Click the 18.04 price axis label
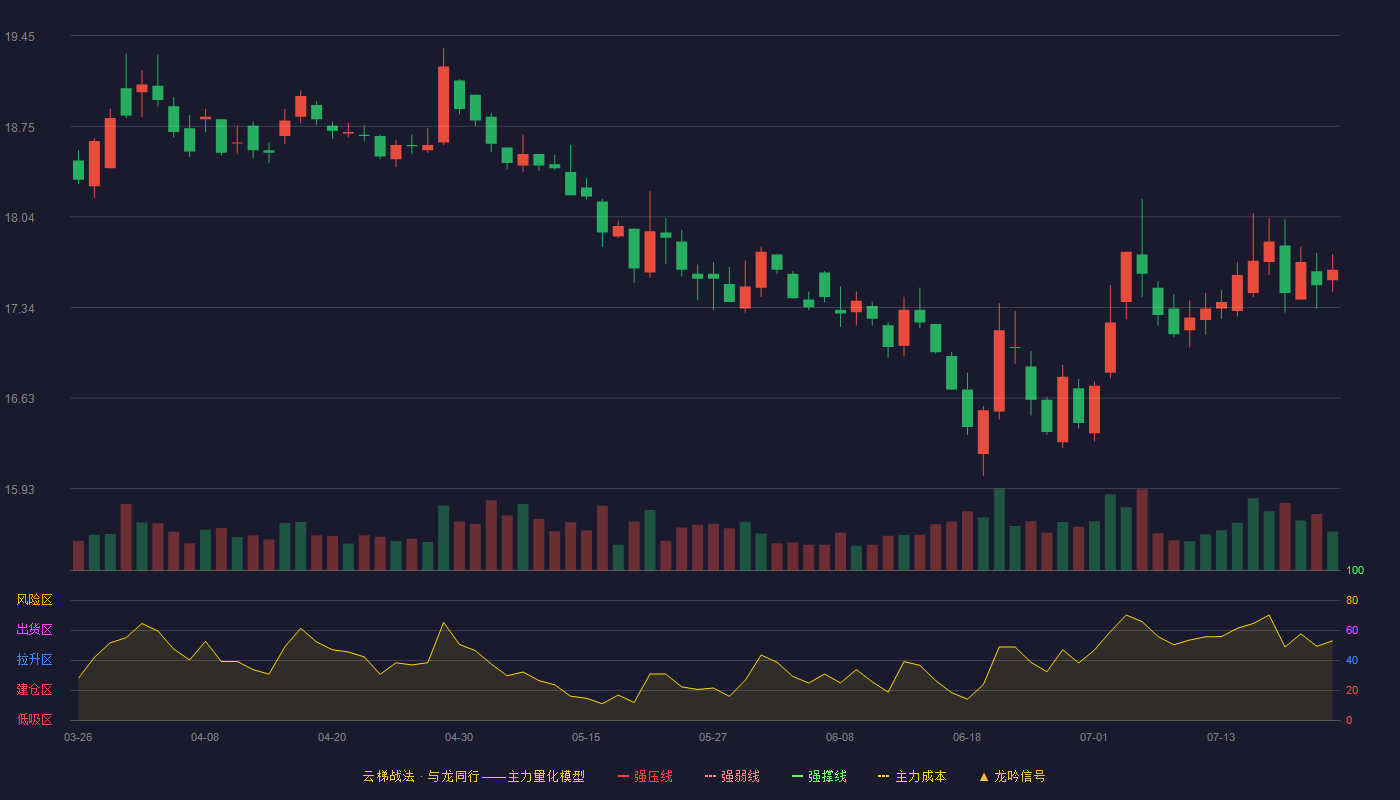1400x800 pixels. [20, 218]
